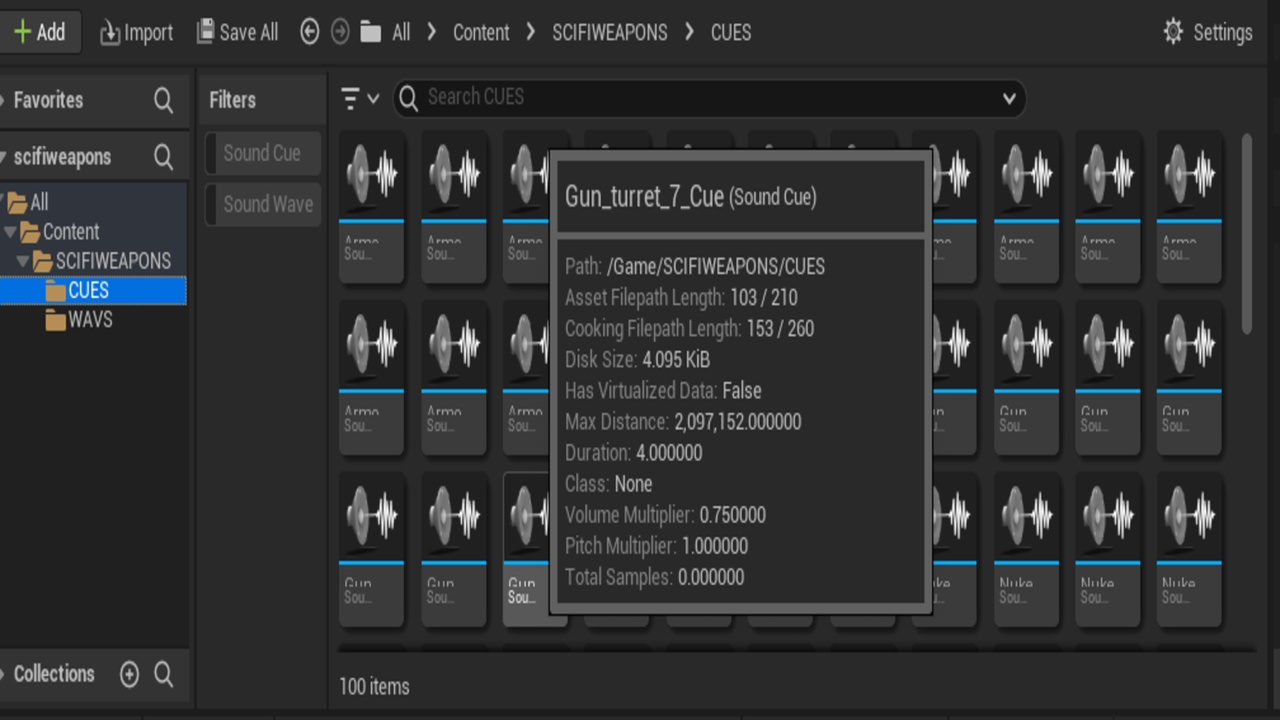Open the chevron after SCIFIWEAPONS breadcrumb

689,32
